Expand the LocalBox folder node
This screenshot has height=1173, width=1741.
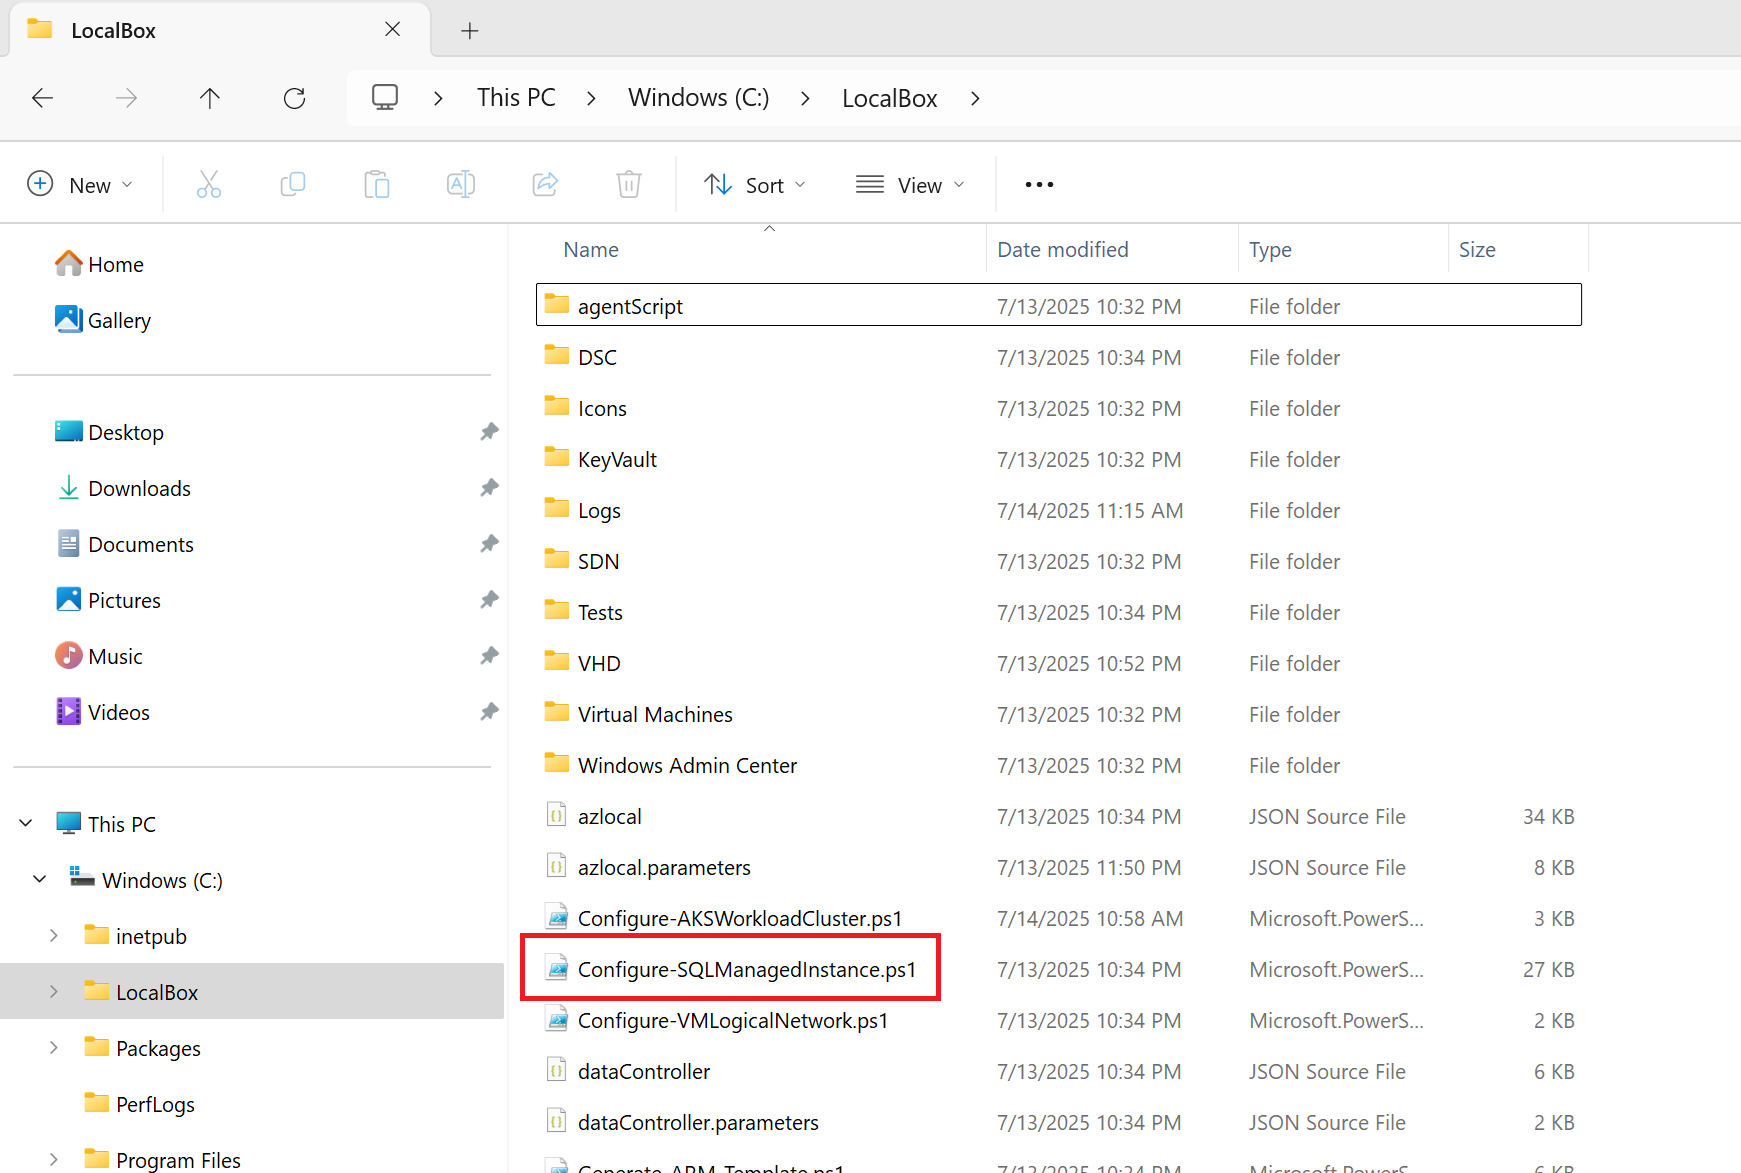click(x=54, y=992)
